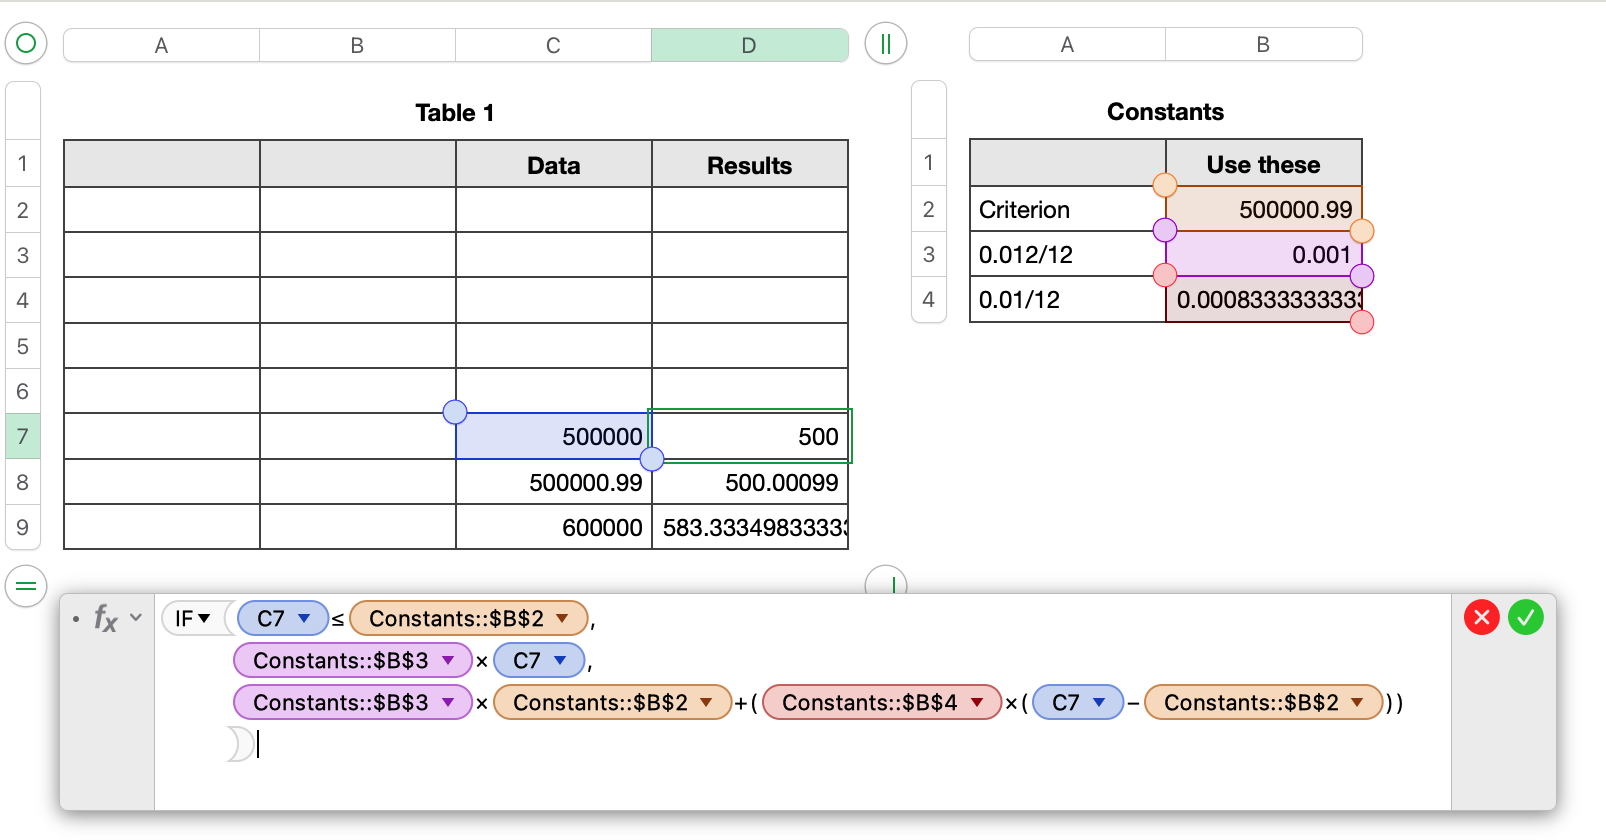Select row 1 header of Table 1

23,163
